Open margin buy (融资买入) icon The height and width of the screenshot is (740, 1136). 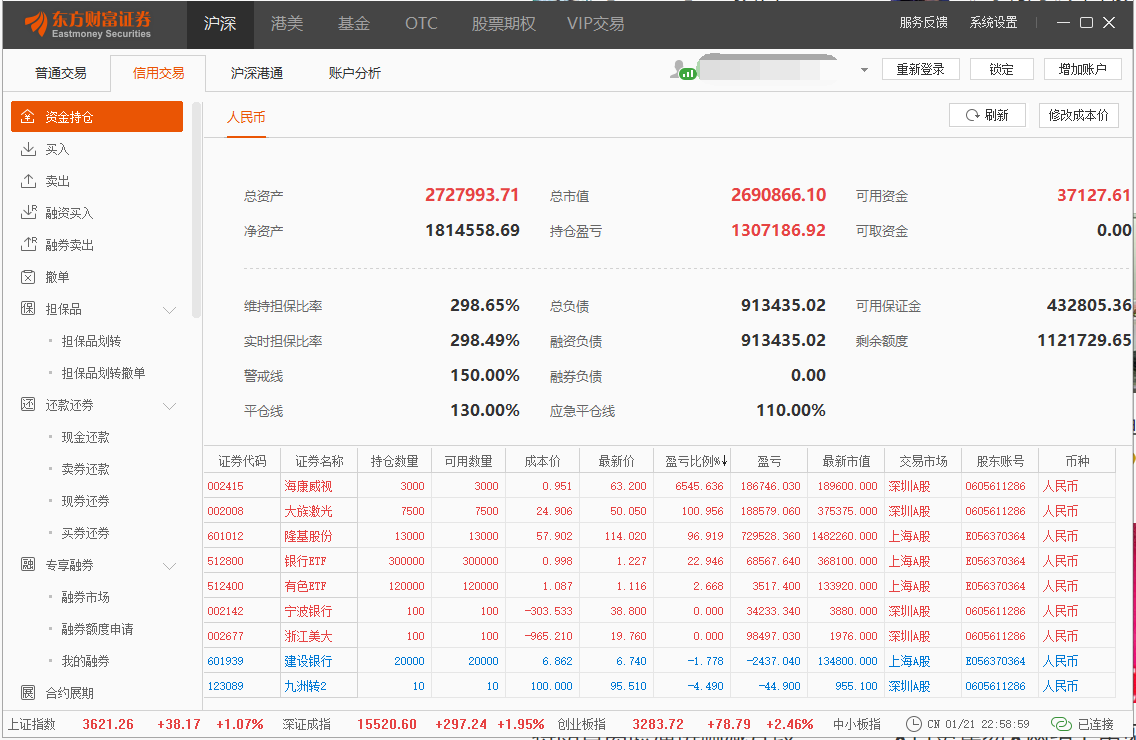28,213
